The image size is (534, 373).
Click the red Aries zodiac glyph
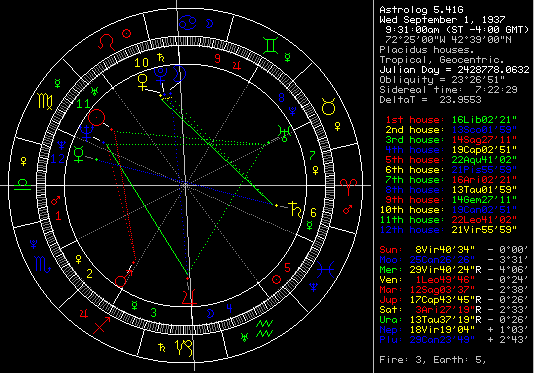(x=348, y=187)
